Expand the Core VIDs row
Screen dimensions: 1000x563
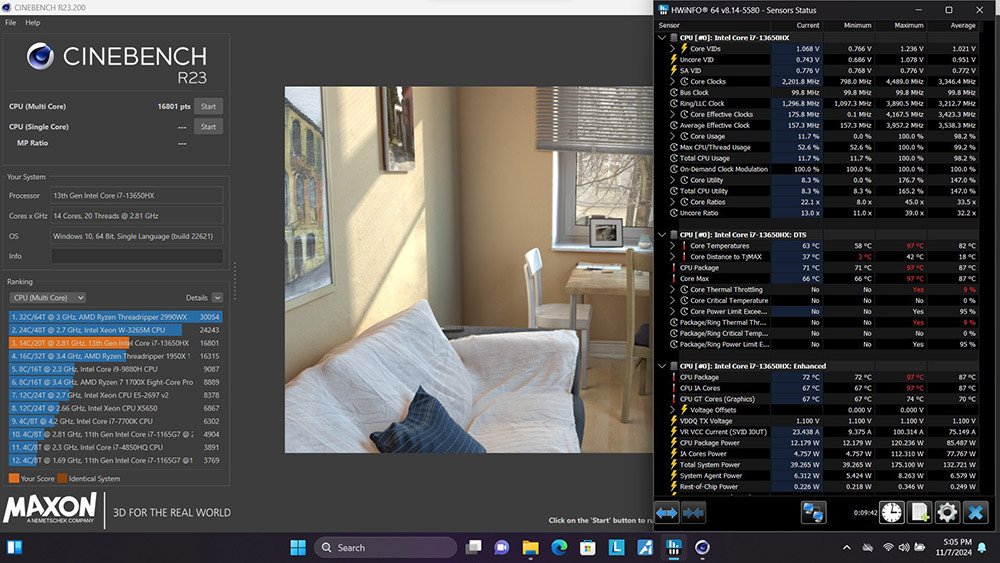(x=672, y=48)
